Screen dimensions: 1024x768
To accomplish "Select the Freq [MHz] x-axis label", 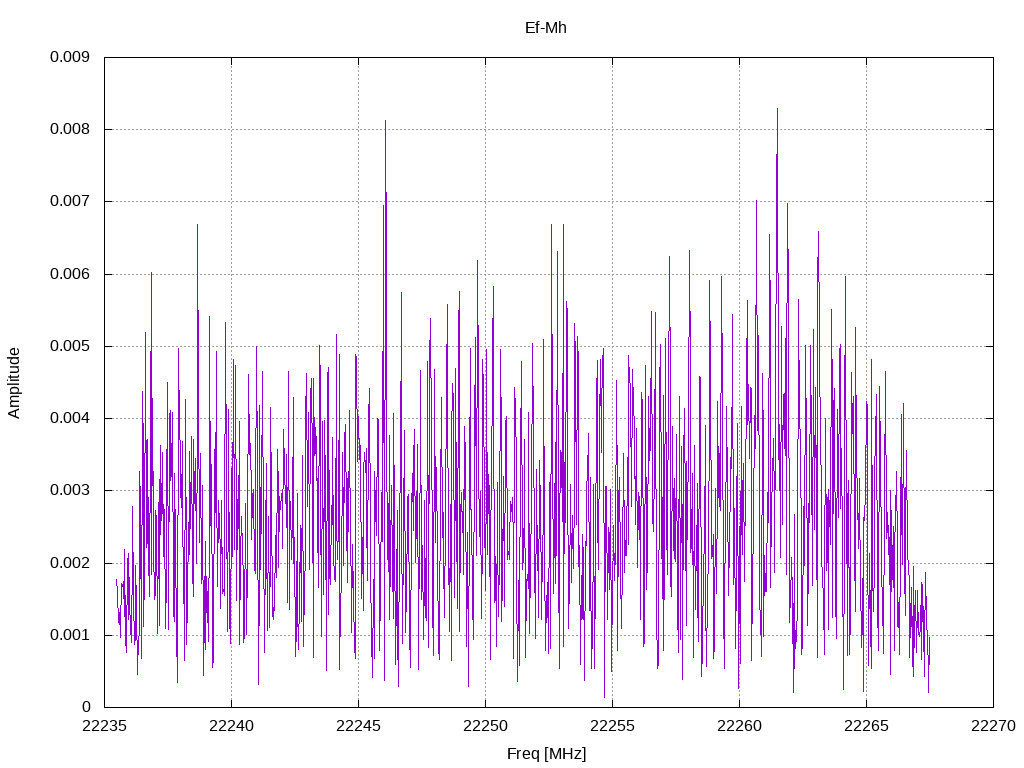I will click(x=546, y=754).
